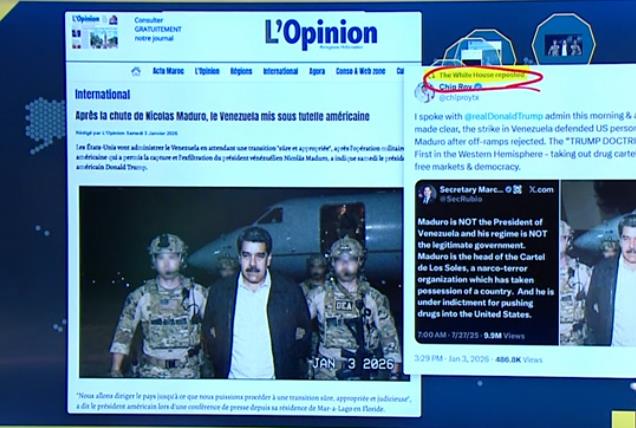Image resolution: width=636 pixels, height=428 pixels.
Task: Click the blue 'International' section heading
Action: [x=102, y=95]
